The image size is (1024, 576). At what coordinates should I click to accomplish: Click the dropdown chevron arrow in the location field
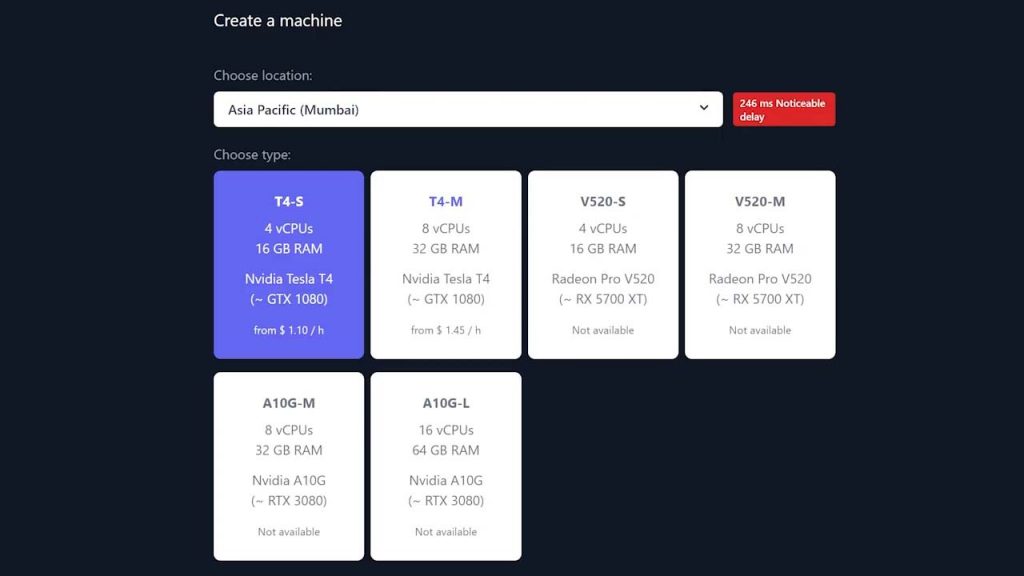click(703, 108)
